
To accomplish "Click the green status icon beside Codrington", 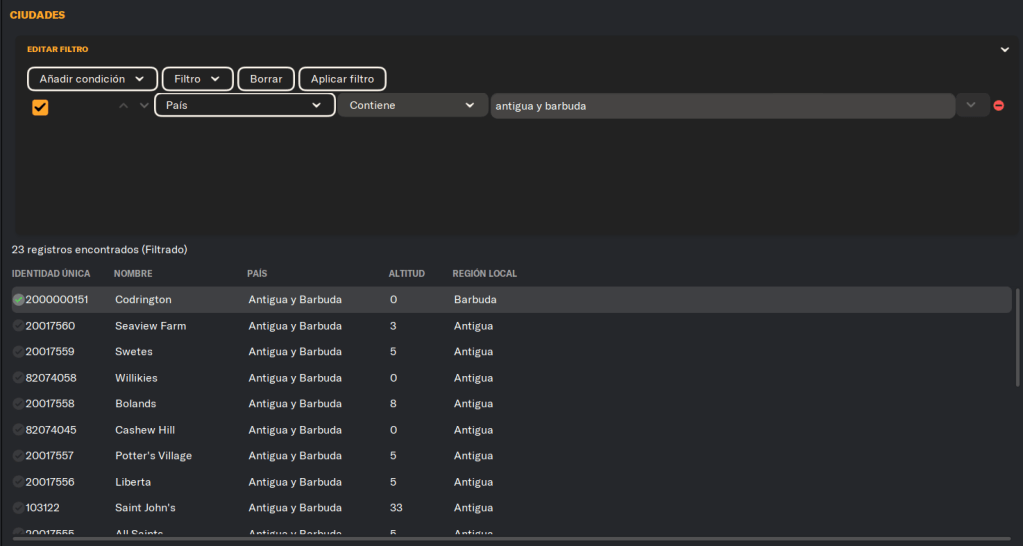I will click(x=18, y=300).
